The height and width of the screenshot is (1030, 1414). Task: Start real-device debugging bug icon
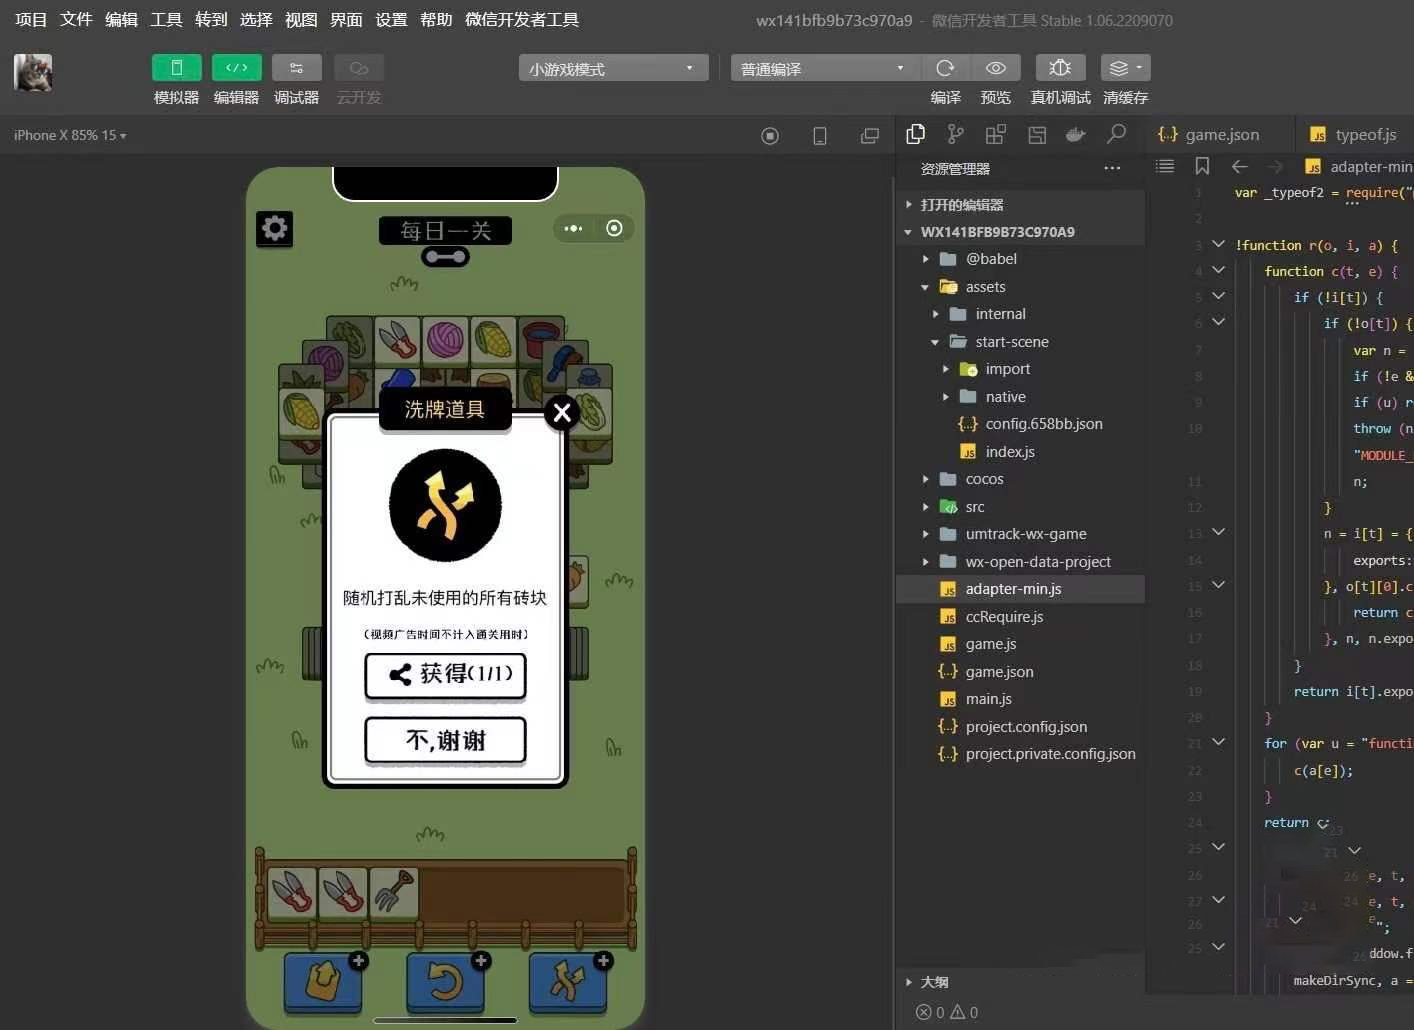click(x=1060, y=68)
